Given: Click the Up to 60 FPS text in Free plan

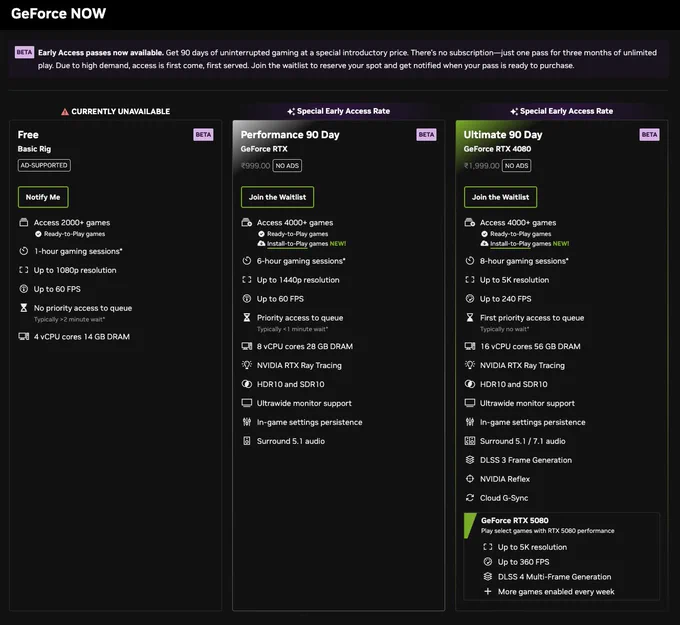Looking at the screenshot, I should (x=57, y=289).
